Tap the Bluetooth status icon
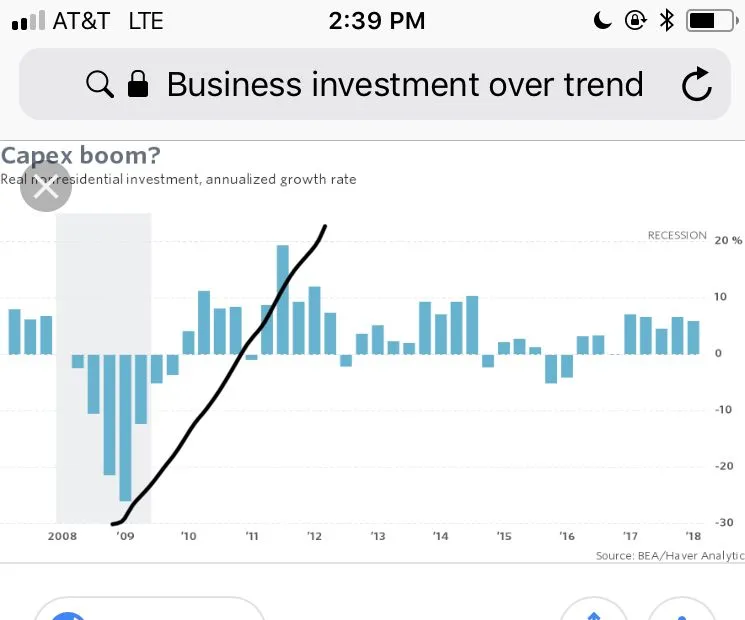The width and height of the screenshot is (745, 620). tap(667, 20)
